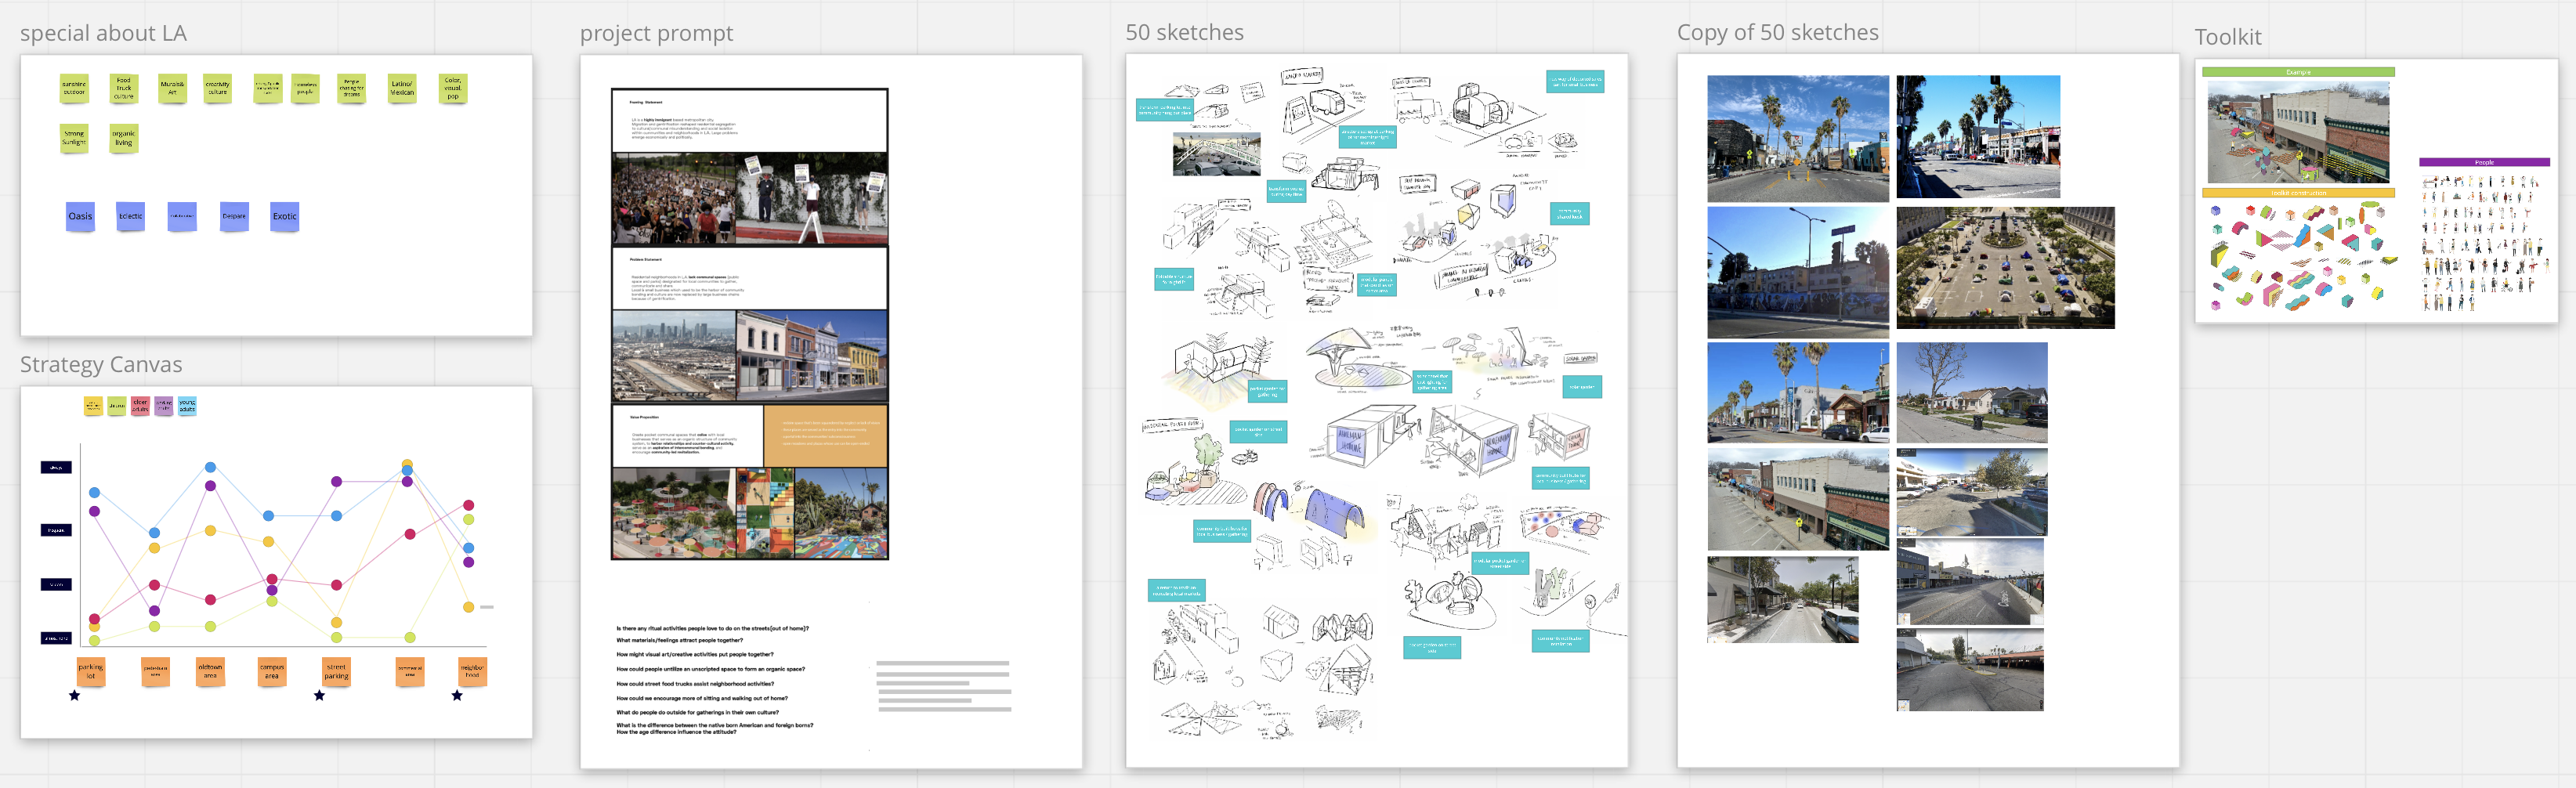
Task: Open the 'special about LA' frame title
Action: (103, 33)
